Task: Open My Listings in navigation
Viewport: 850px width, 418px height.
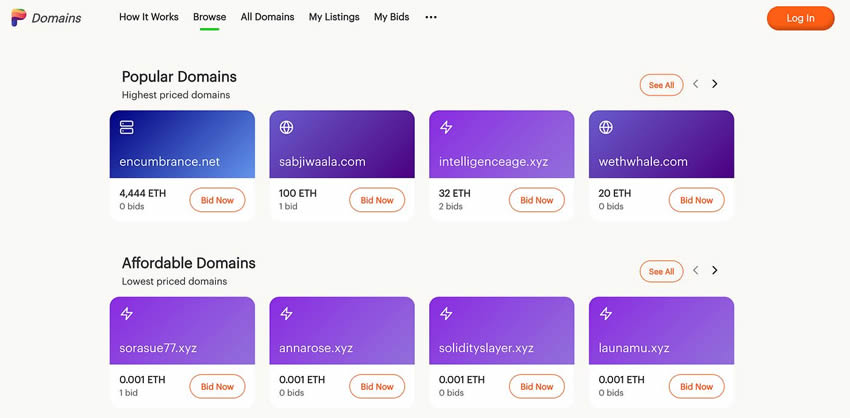Action: point(334,17)
